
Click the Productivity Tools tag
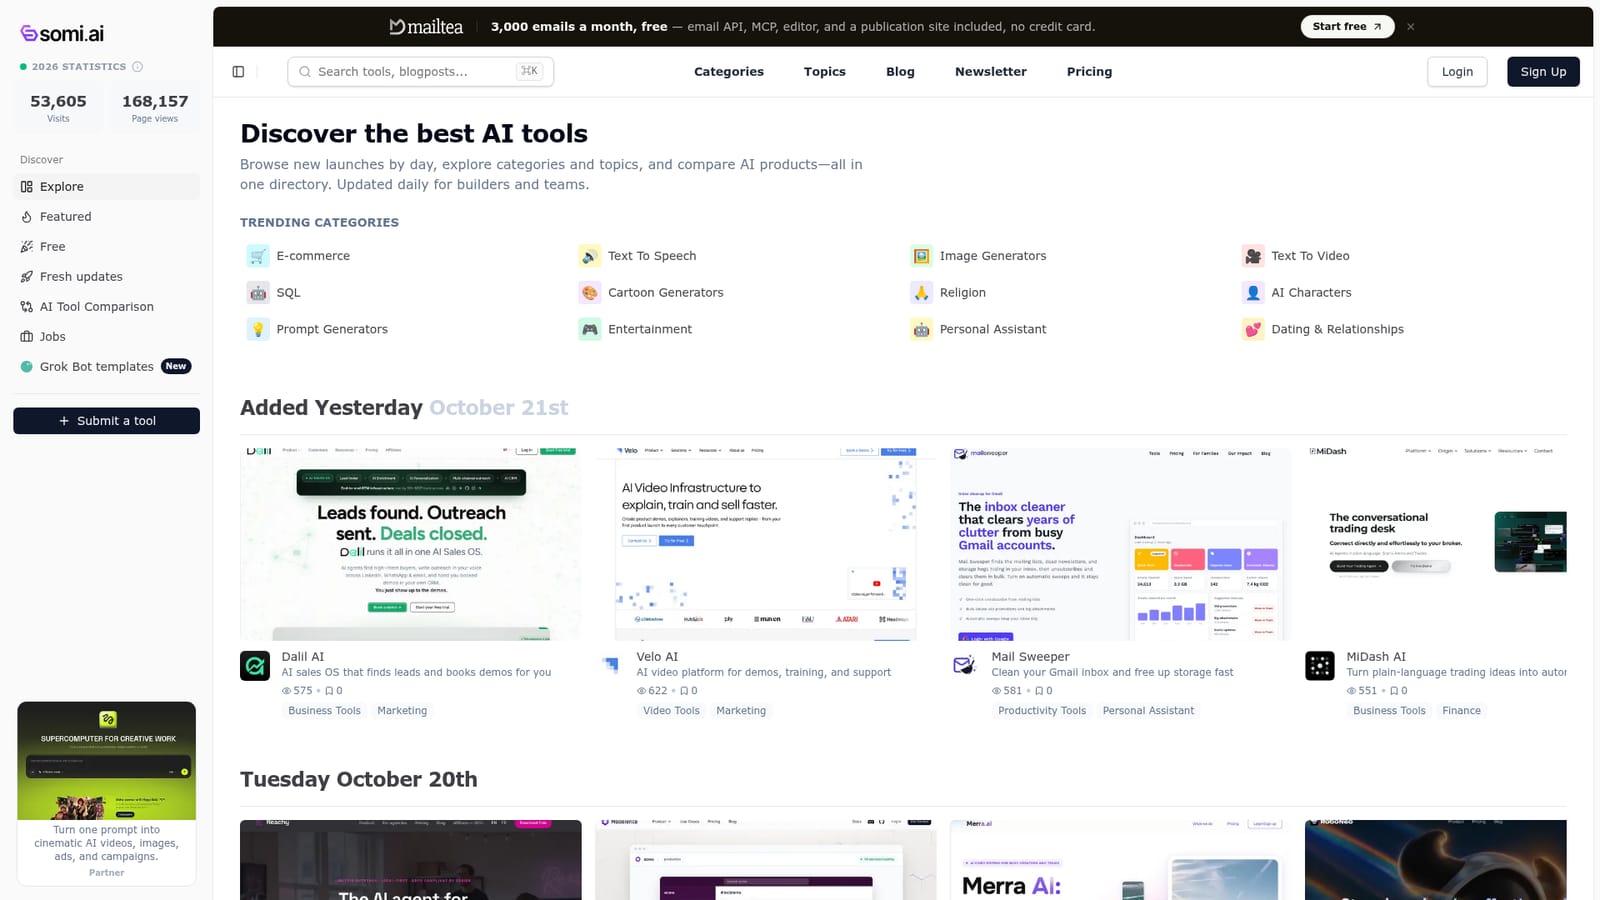pos(1042,711)
